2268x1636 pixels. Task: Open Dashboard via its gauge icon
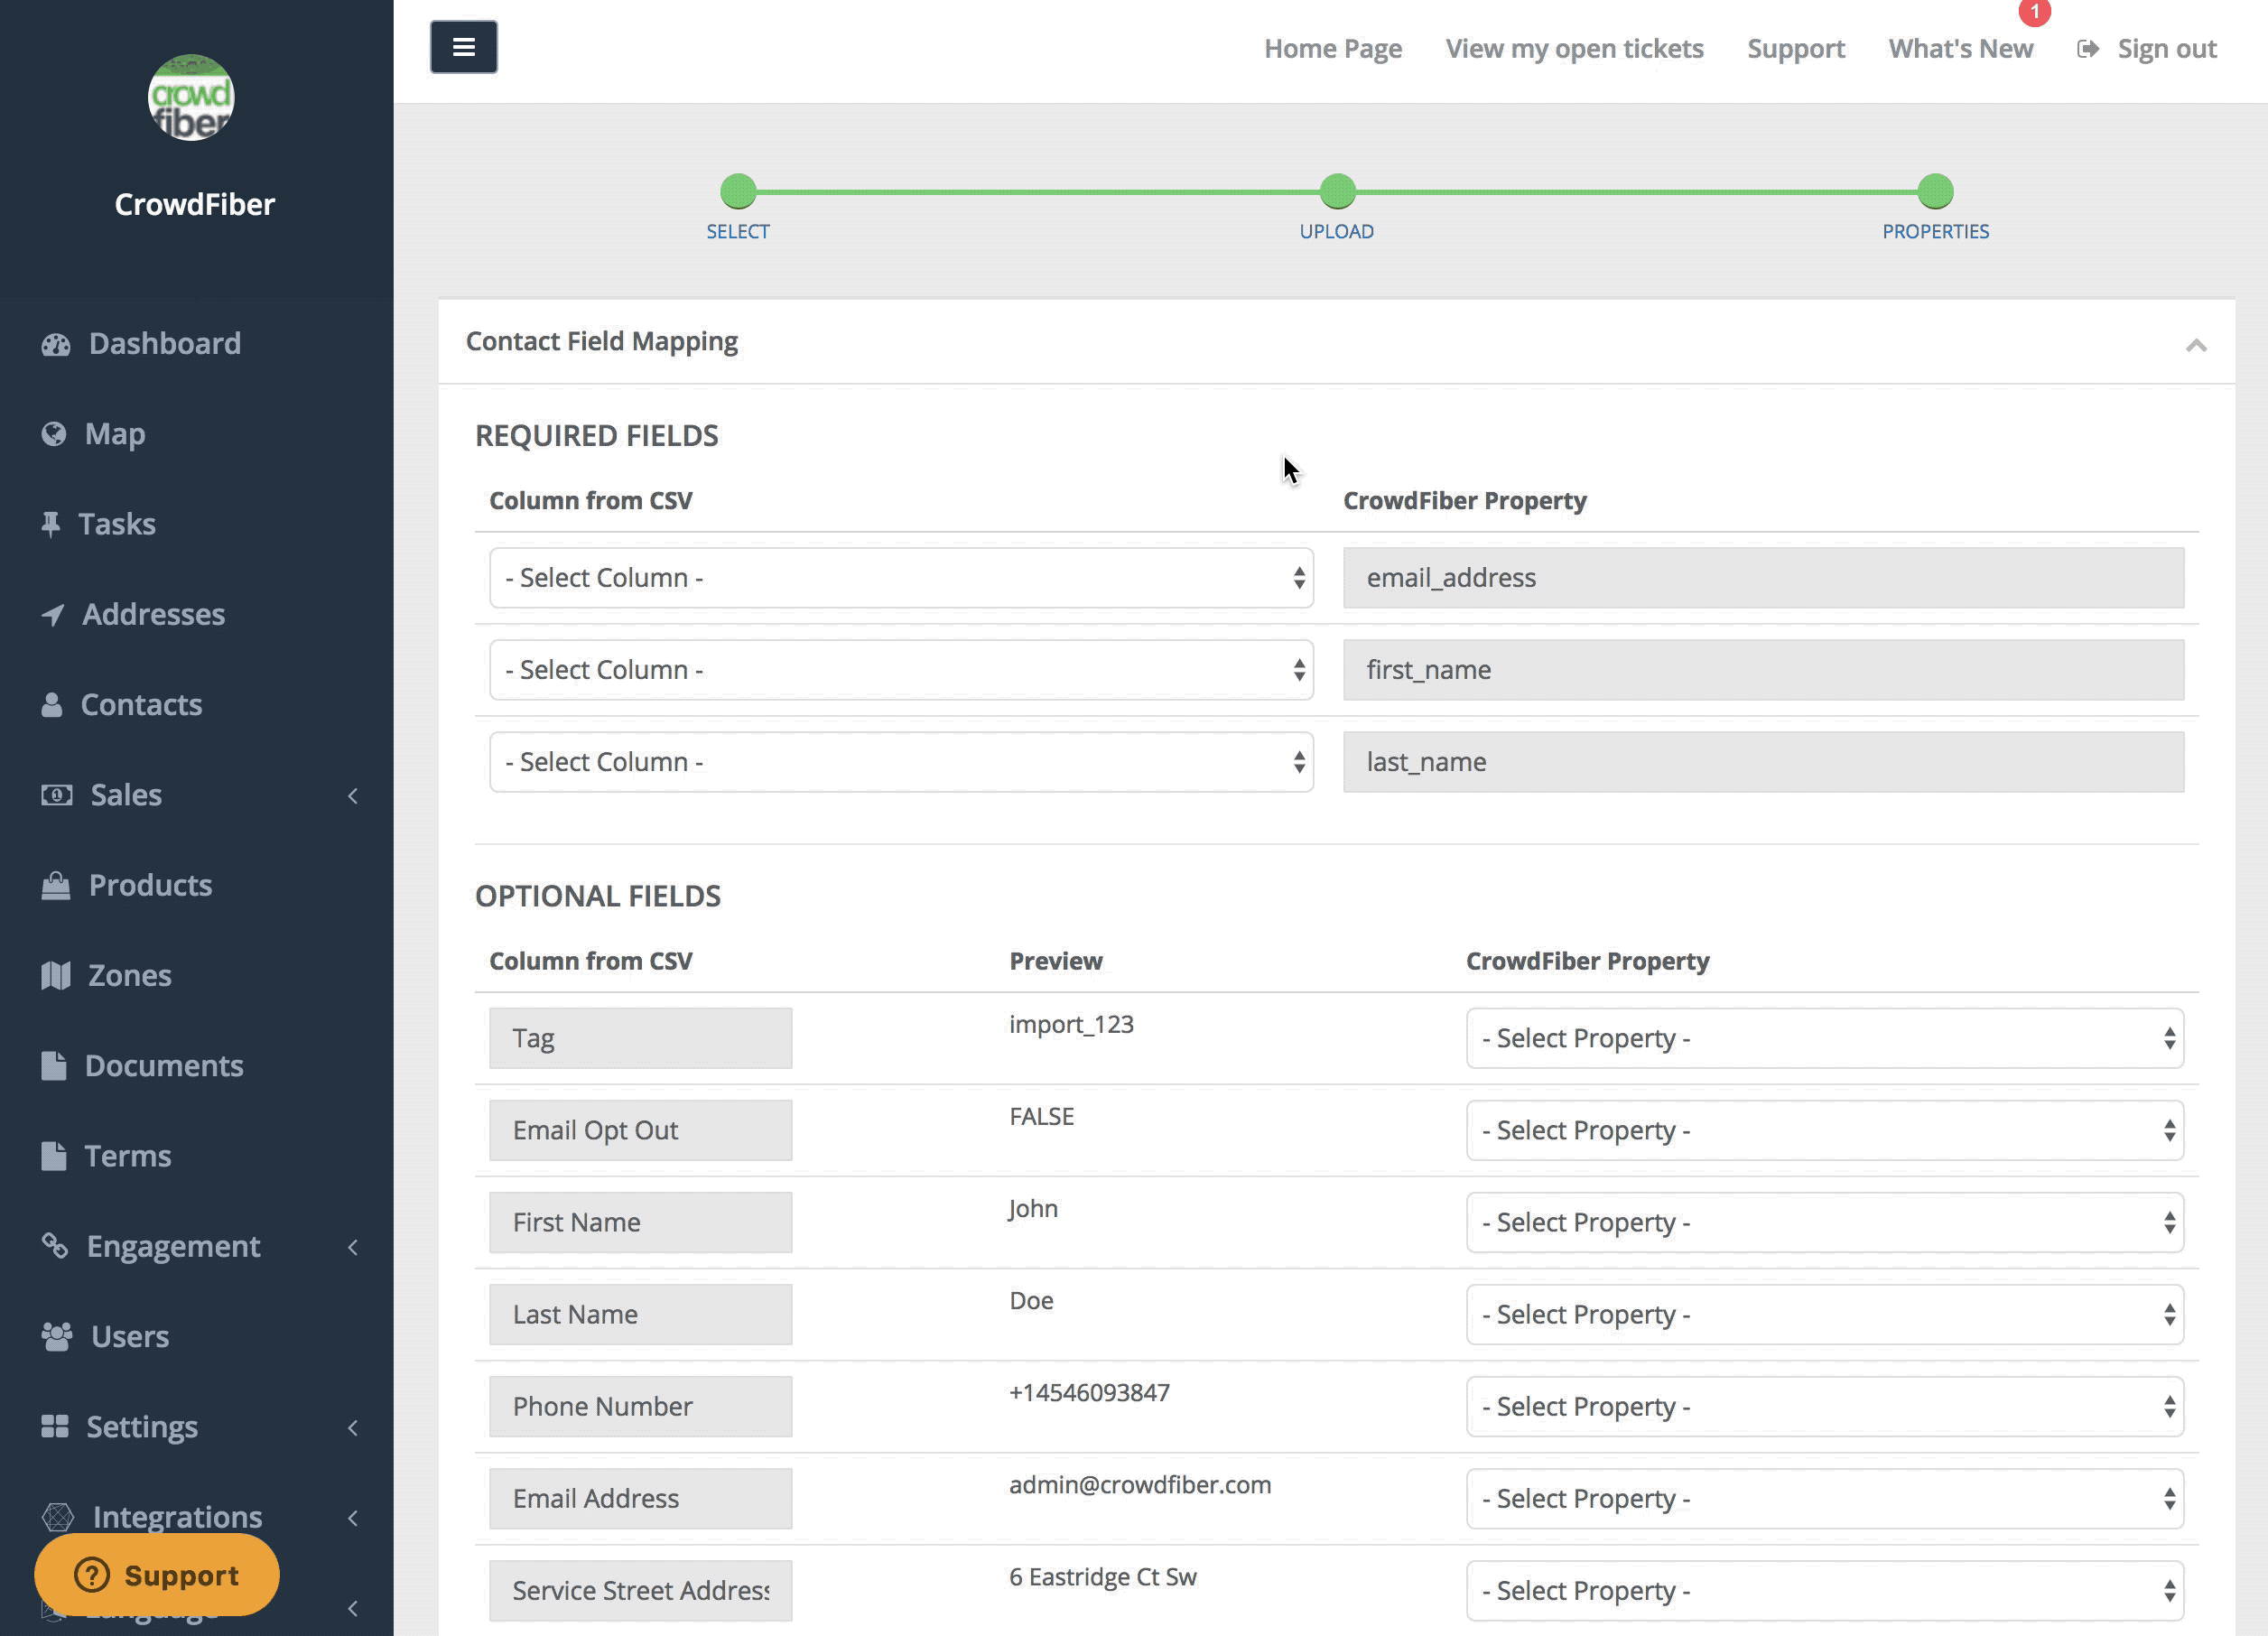click(56, 344)
